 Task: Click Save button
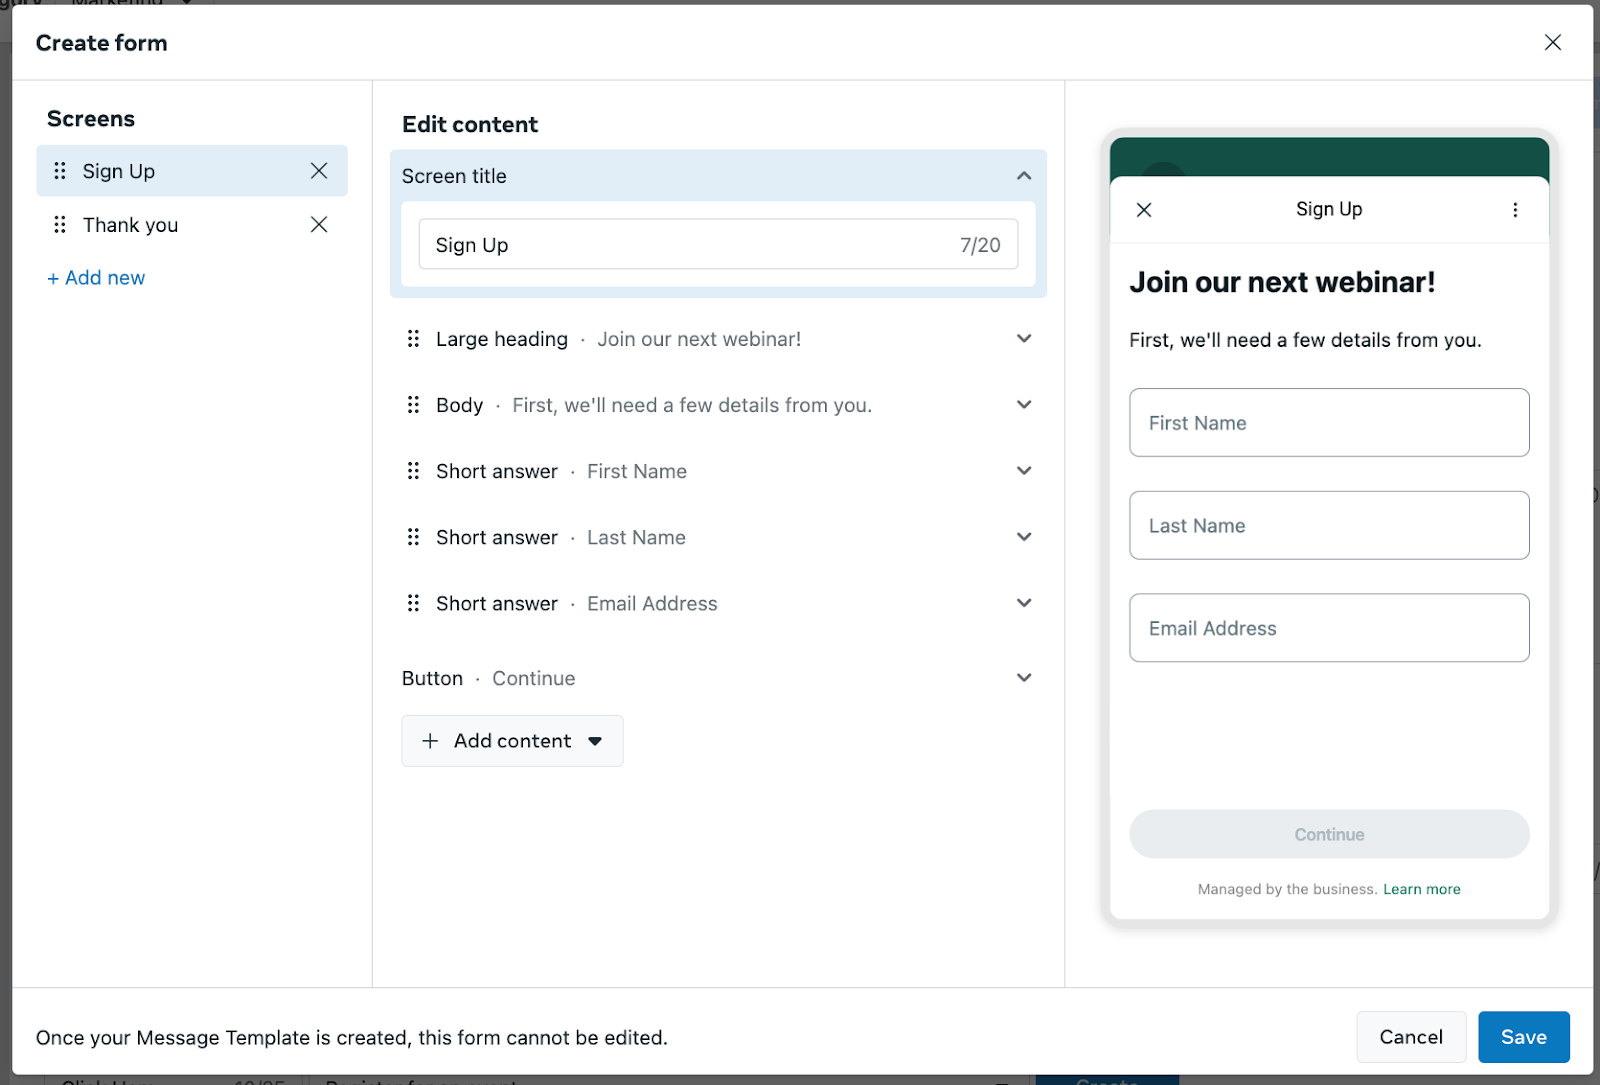[1523, 1037]
